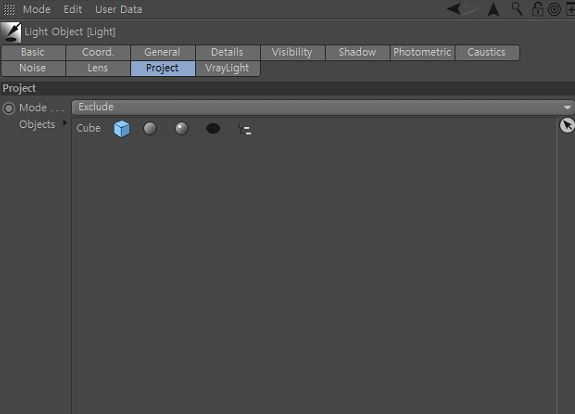Toggle Cube hierarchy children icon
The width and height of the screenshot is (575, 414).
(245, 129)
